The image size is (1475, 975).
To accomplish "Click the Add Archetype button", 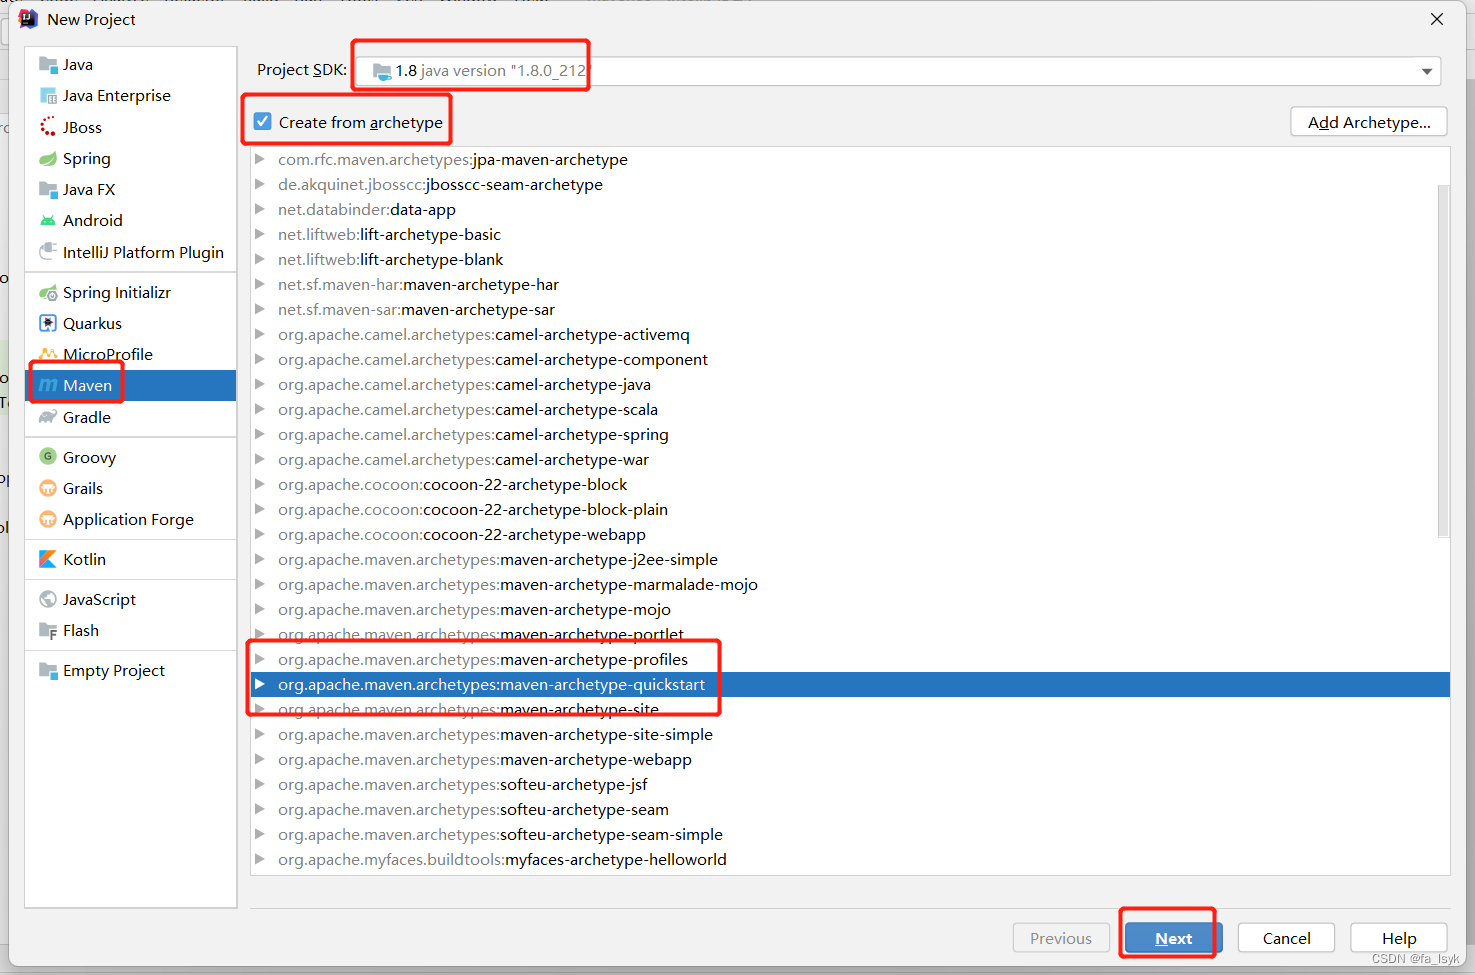I will pyautogui.click(x=1368, y=121).
